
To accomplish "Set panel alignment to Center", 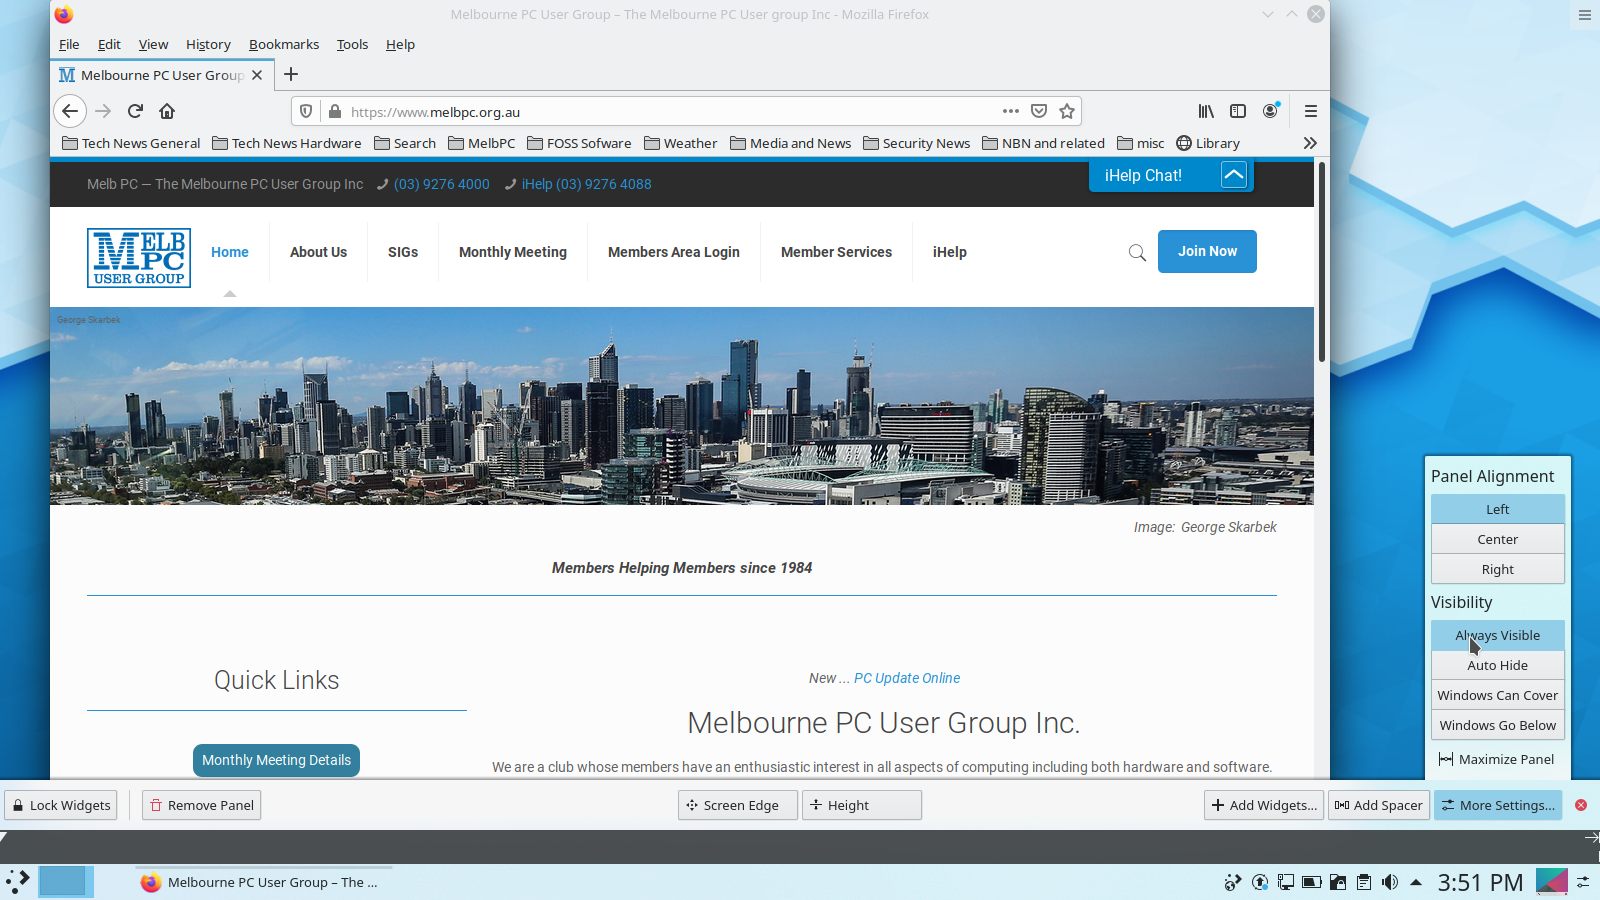I will 1497,539.
